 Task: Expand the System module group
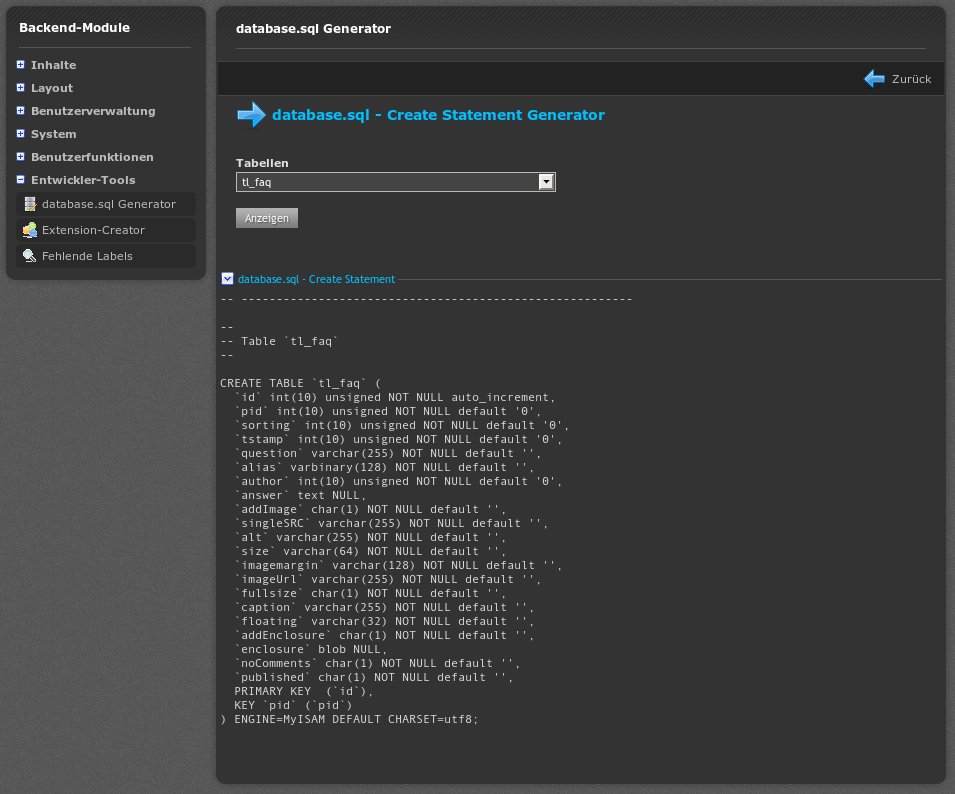point(21,134)
